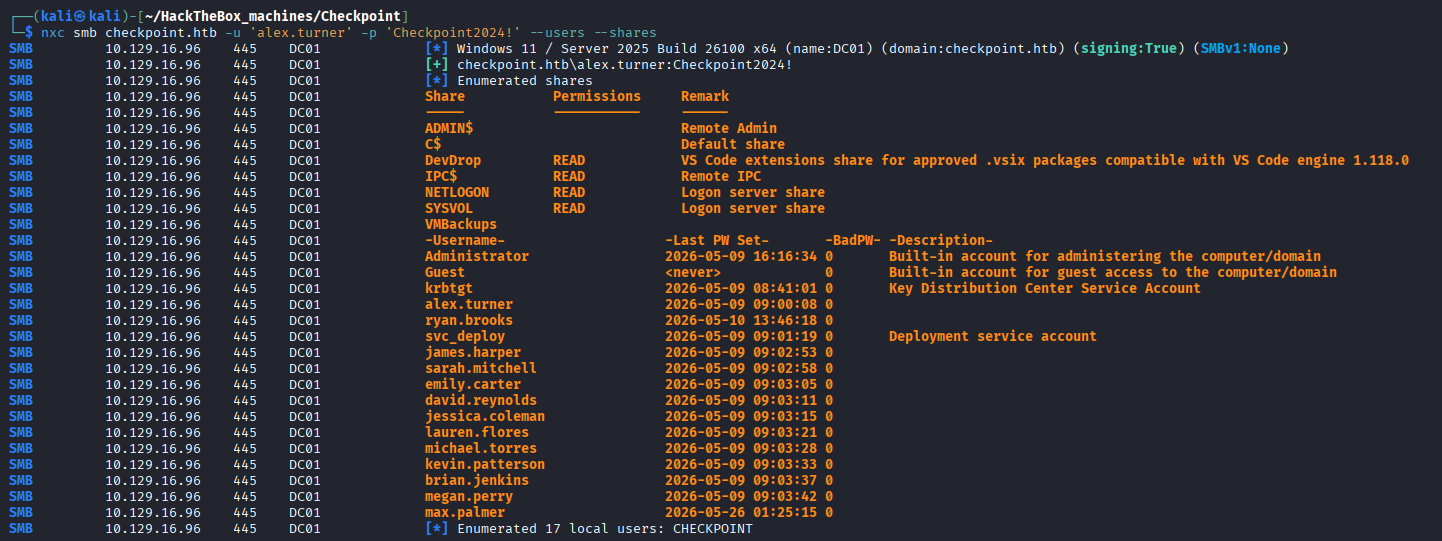Click the 'Key Distribution Center Service Account' description
This screenshot has width=1442, height=541.
pos(1045,288)
